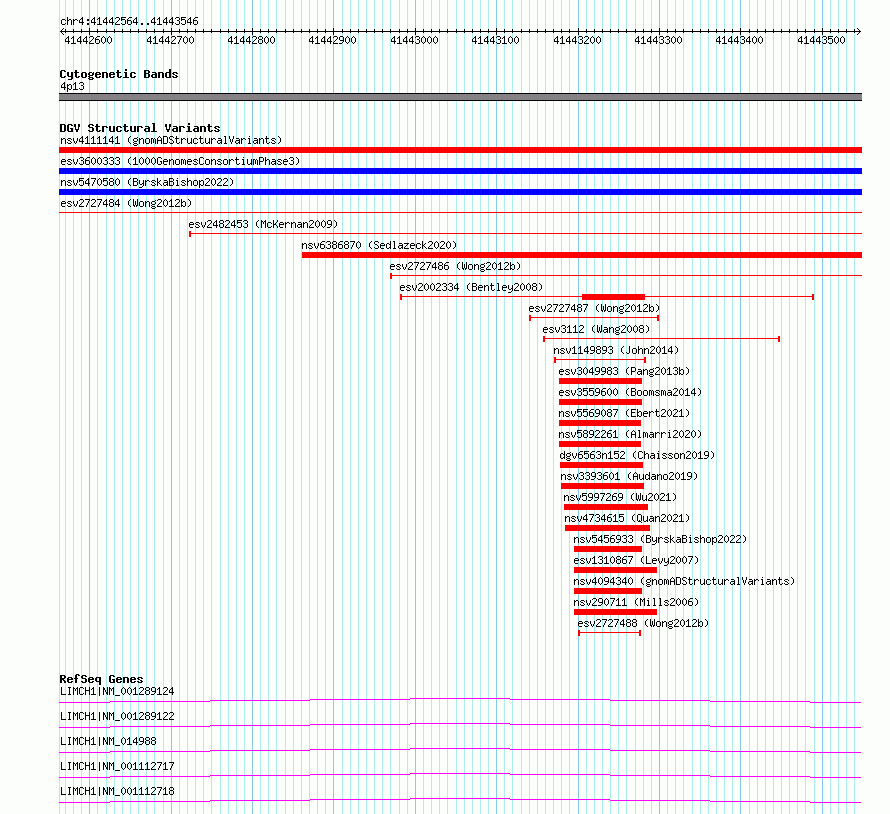Click the Cytogenetic Bands track title
This screenshot has height=814, width=890.
coord(119,74)
